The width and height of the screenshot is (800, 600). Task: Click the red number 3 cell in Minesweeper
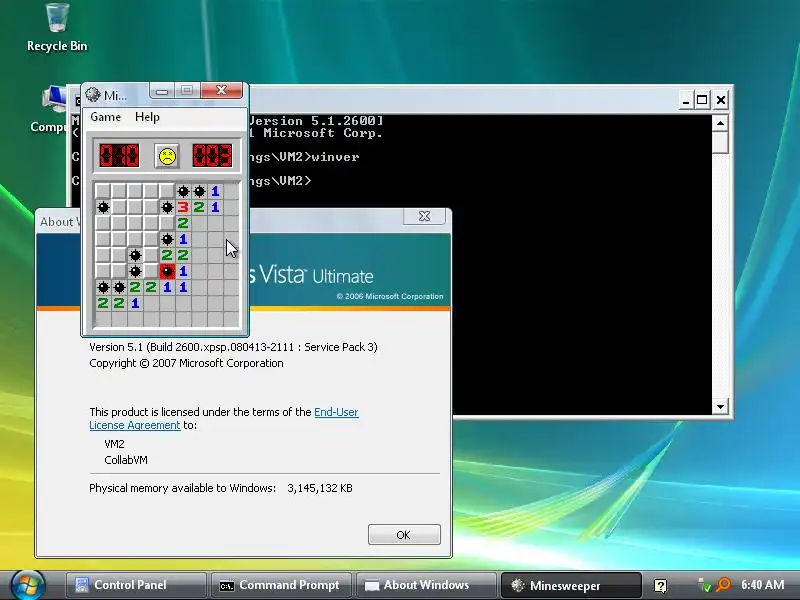tap(183, 207)
